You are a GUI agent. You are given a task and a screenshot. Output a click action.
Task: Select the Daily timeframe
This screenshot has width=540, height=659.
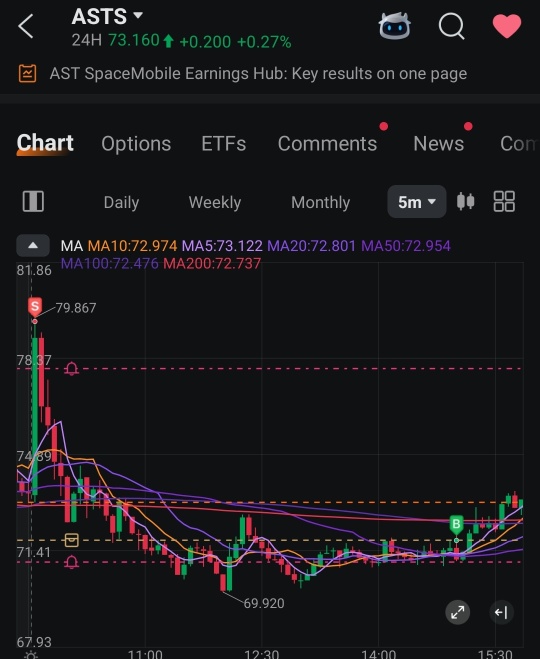click(121, 203)
